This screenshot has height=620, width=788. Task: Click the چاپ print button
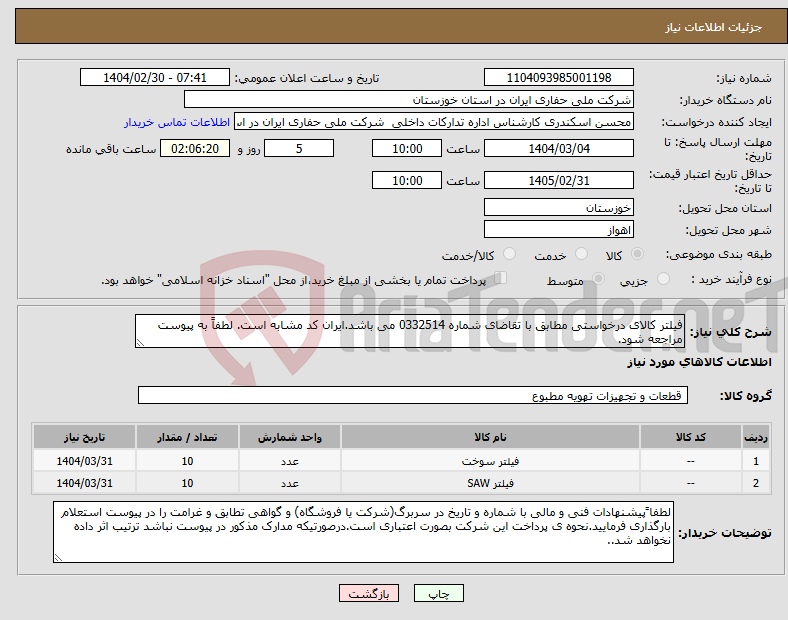coord(439,593)
